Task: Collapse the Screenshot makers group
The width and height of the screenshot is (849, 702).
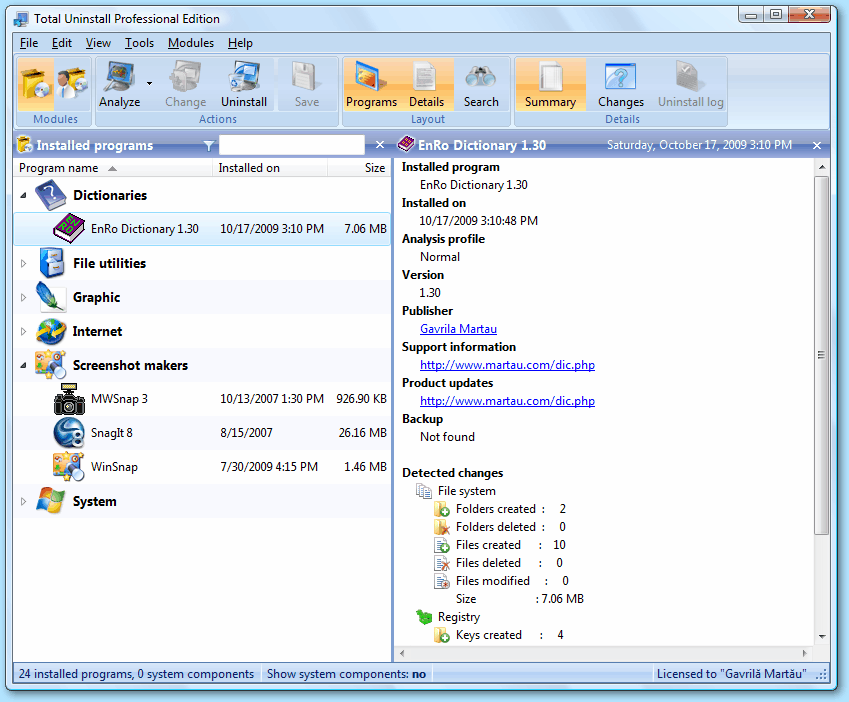Action: 24,366
